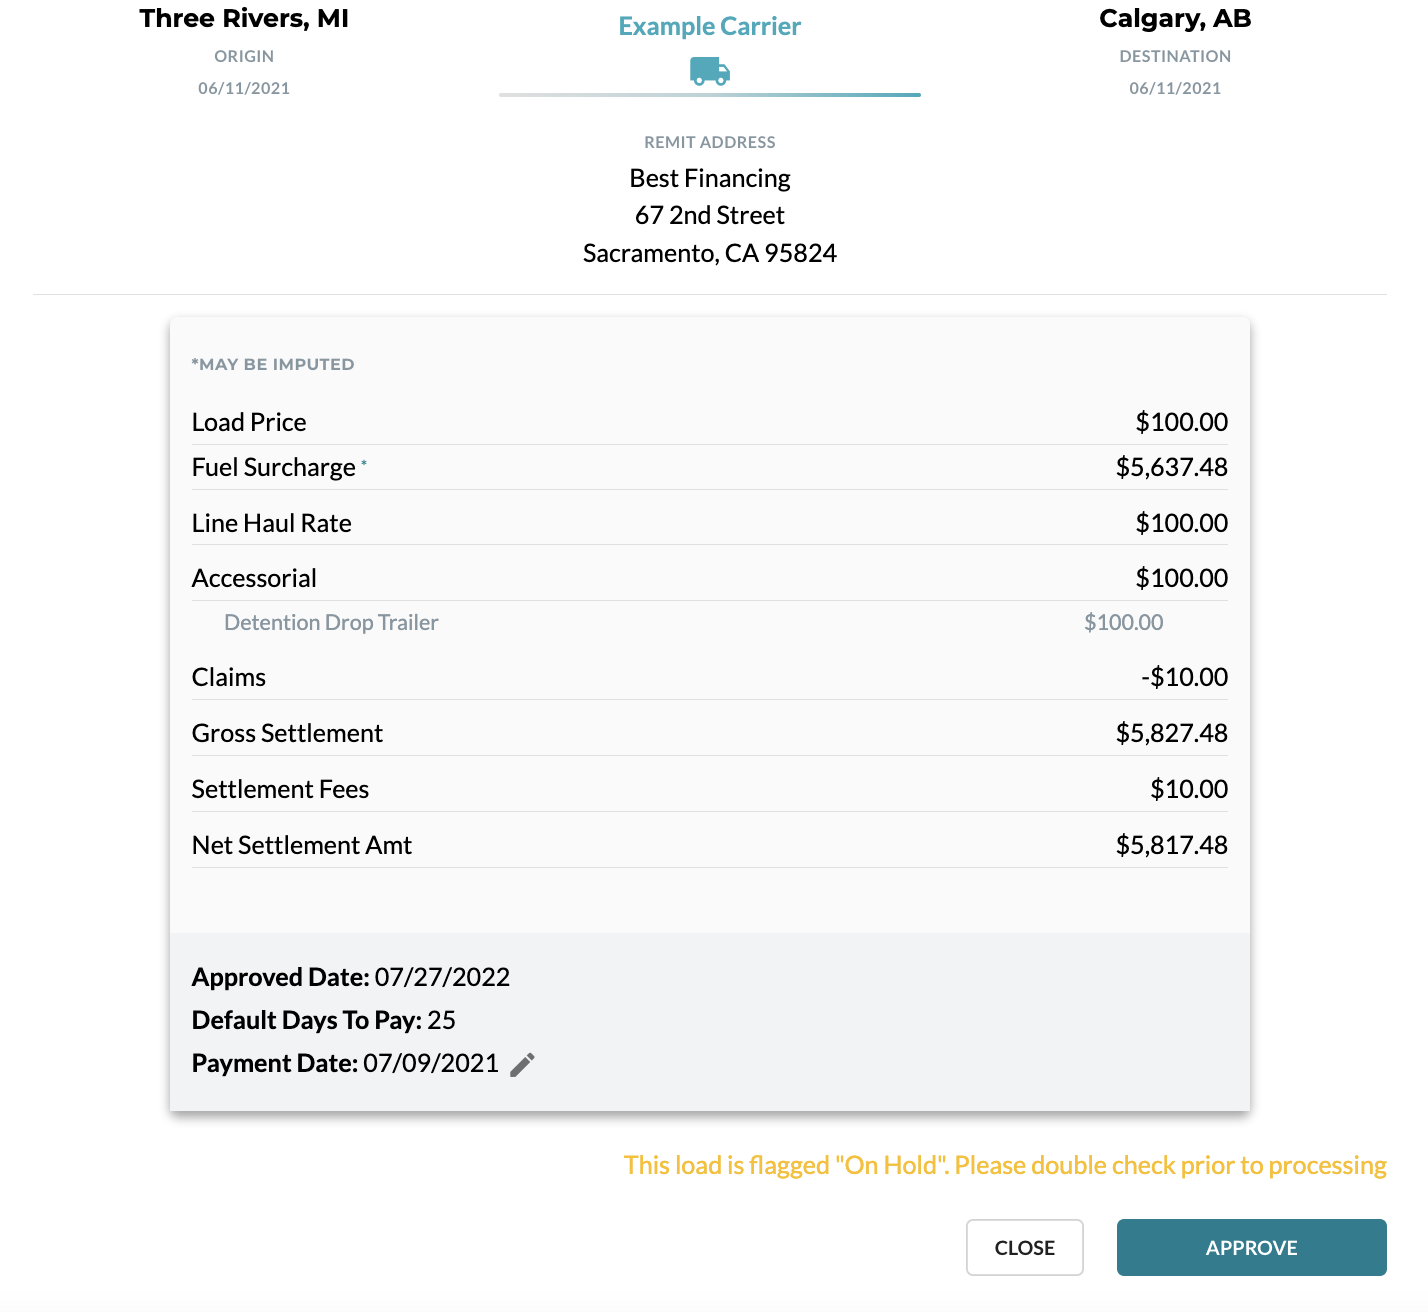1428x1312 pixels.
Task: Select the Load Price row
Action: tap(709, 421)
